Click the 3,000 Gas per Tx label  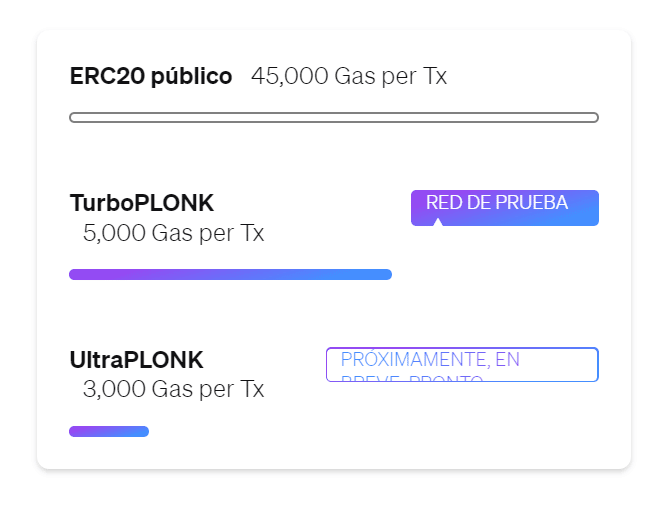(173, 390)
